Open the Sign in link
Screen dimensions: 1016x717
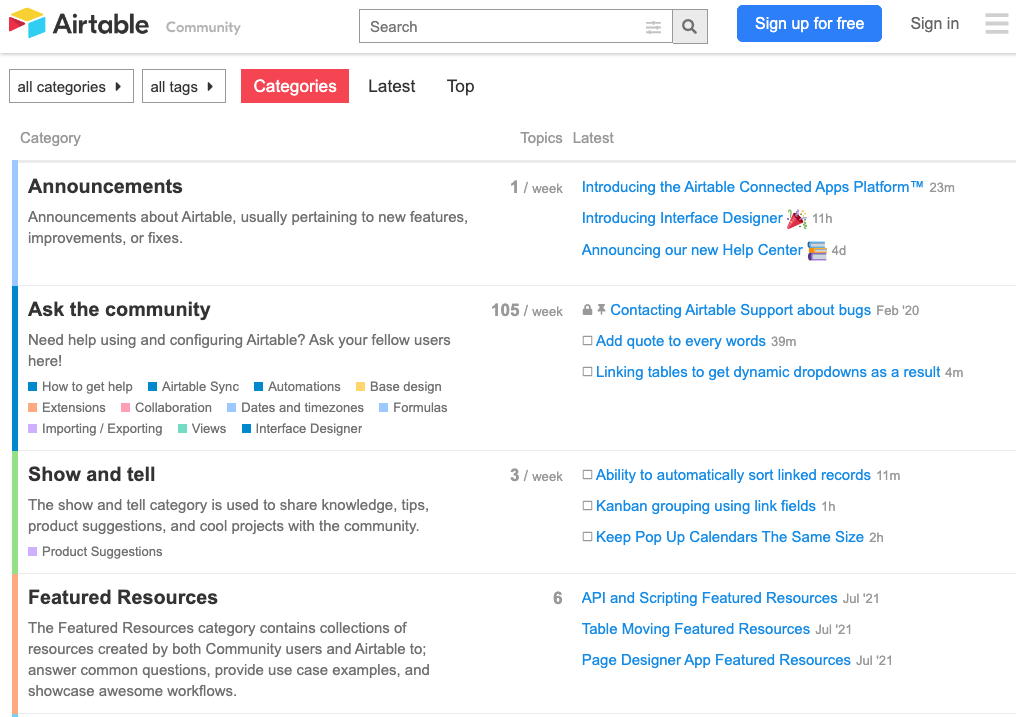pyautogui.click(x=934, y=23)
